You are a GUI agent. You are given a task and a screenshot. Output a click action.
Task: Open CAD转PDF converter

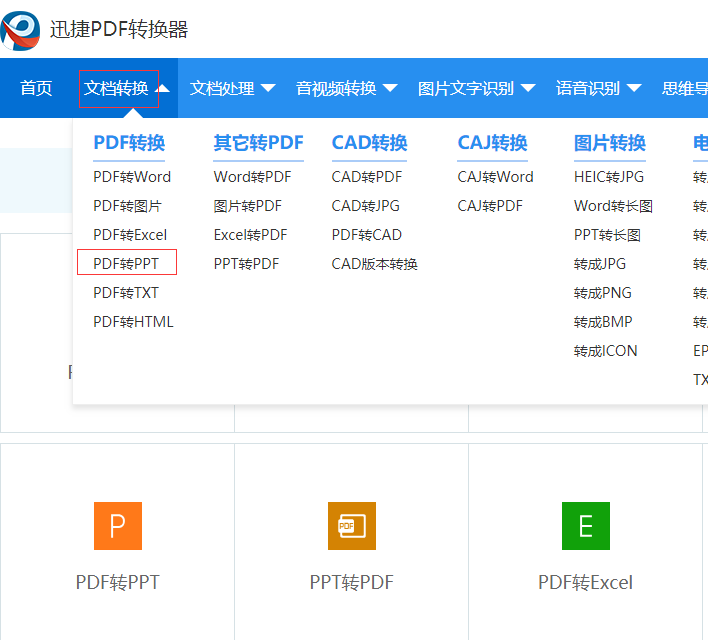367,177
